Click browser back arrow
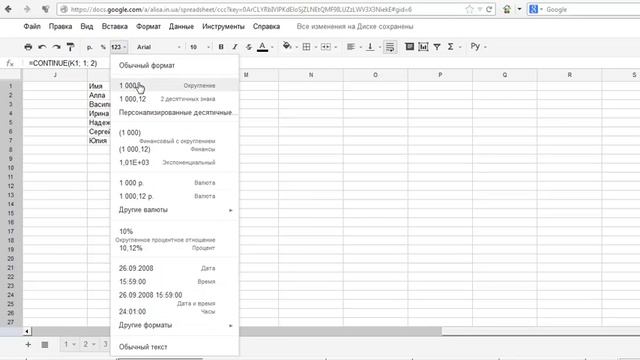Screen dimensions: 640x360 point(8,9)
